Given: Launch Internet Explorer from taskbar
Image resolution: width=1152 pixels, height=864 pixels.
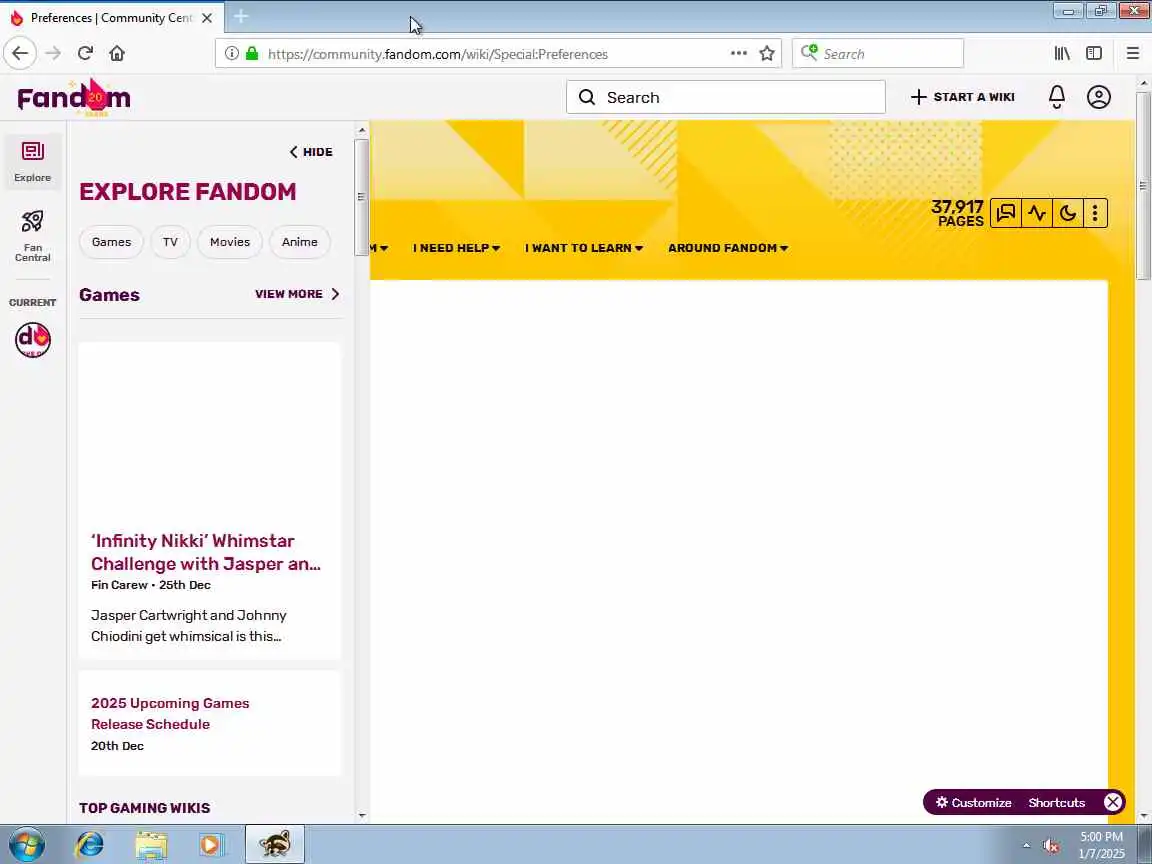Looking at the screenshot, I should click(x=90, y=845).
